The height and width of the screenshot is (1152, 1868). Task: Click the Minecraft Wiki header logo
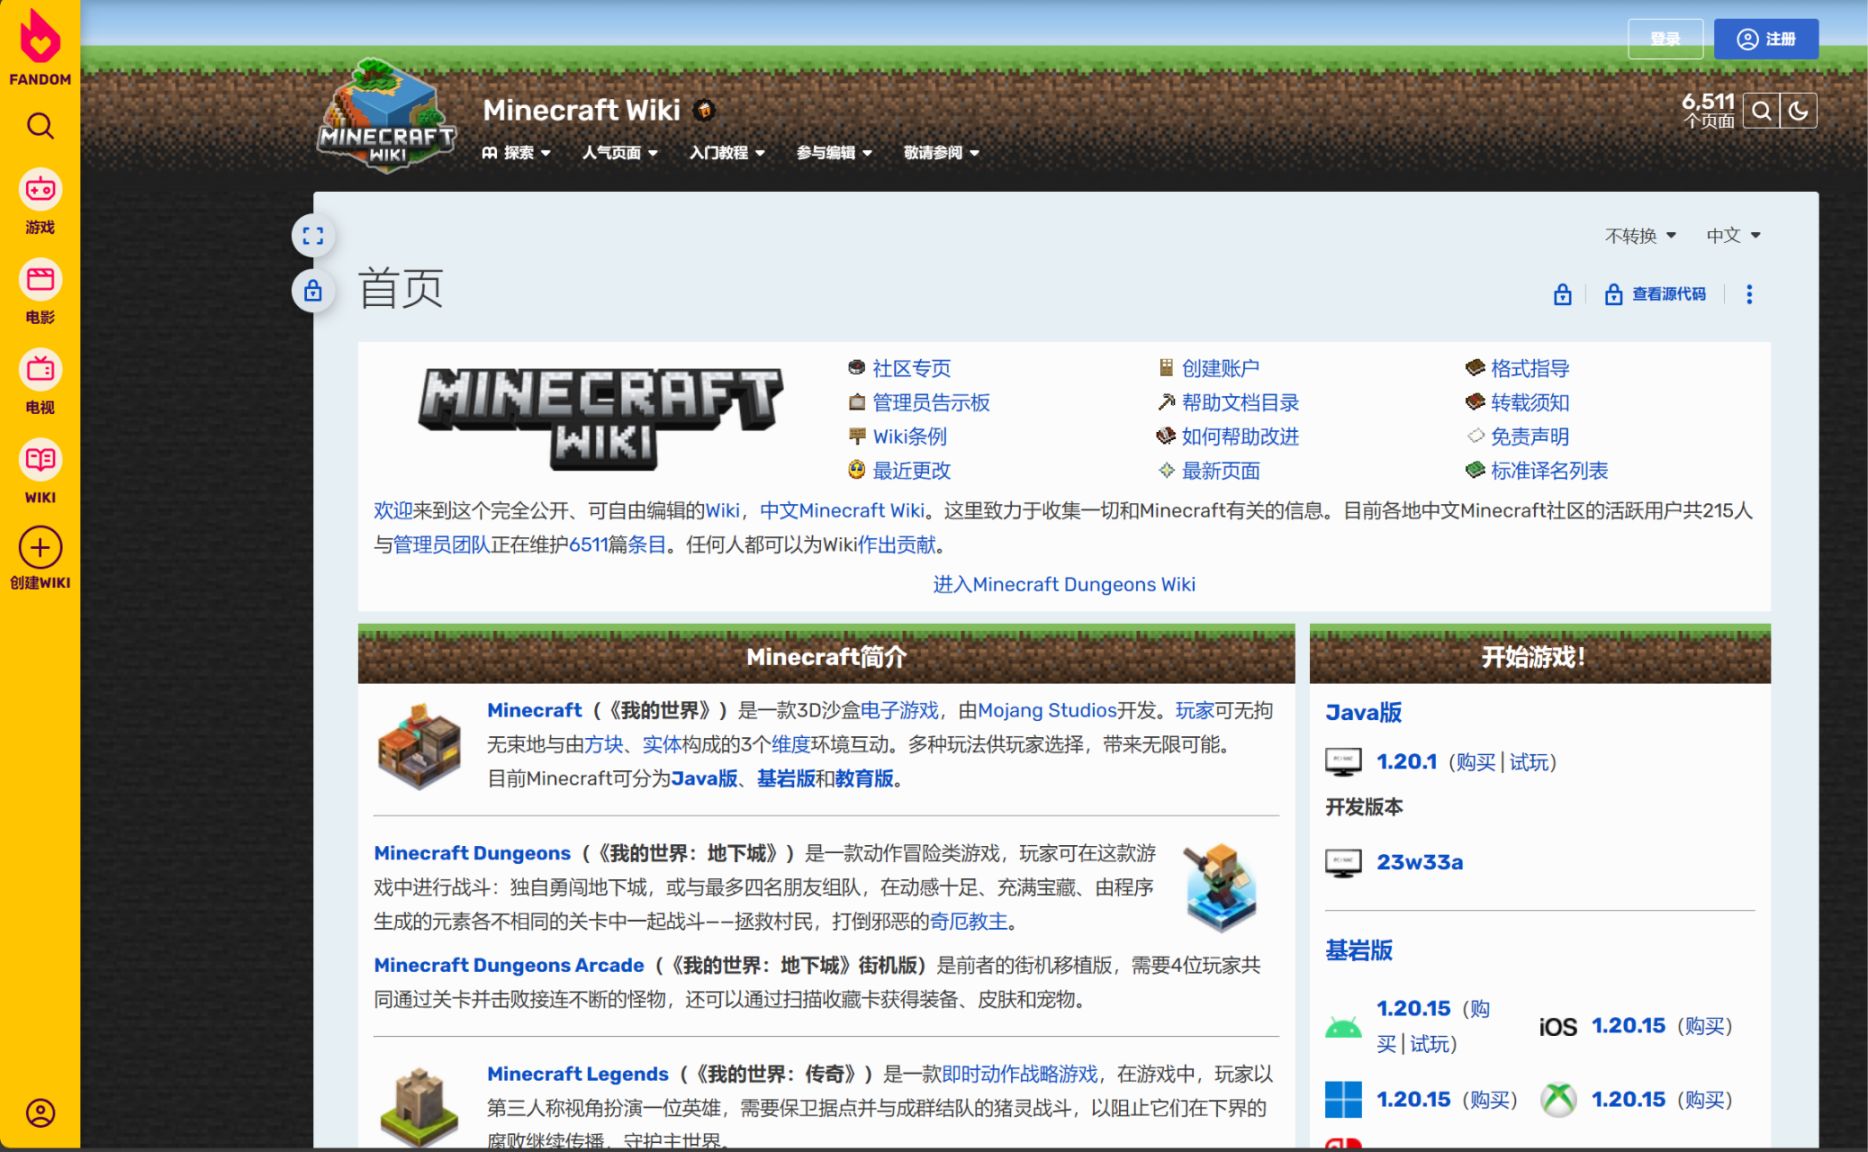(387, 115)
